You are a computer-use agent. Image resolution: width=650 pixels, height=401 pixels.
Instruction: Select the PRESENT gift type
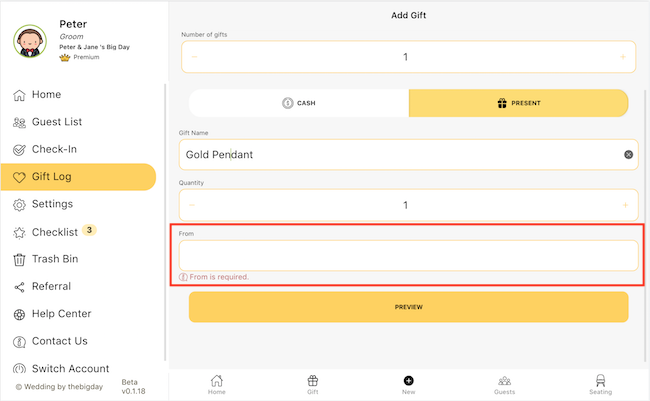point(519,103)
